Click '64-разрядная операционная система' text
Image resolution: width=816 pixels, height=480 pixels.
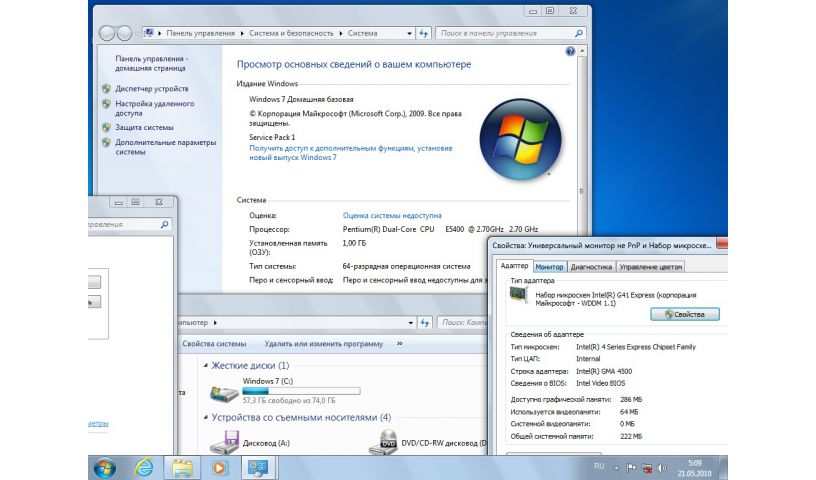(x=406, y=266)
